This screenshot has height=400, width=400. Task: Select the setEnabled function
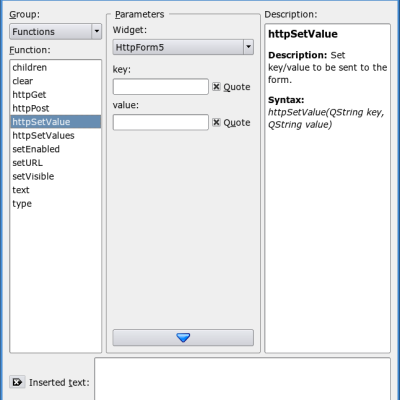pos(55,149)
